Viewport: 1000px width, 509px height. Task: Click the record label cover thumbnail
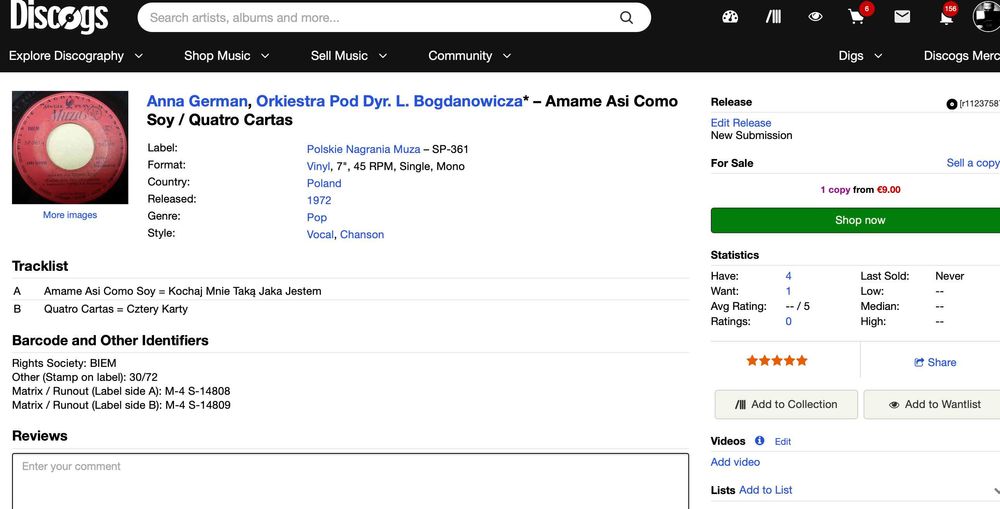coord(70,148)
